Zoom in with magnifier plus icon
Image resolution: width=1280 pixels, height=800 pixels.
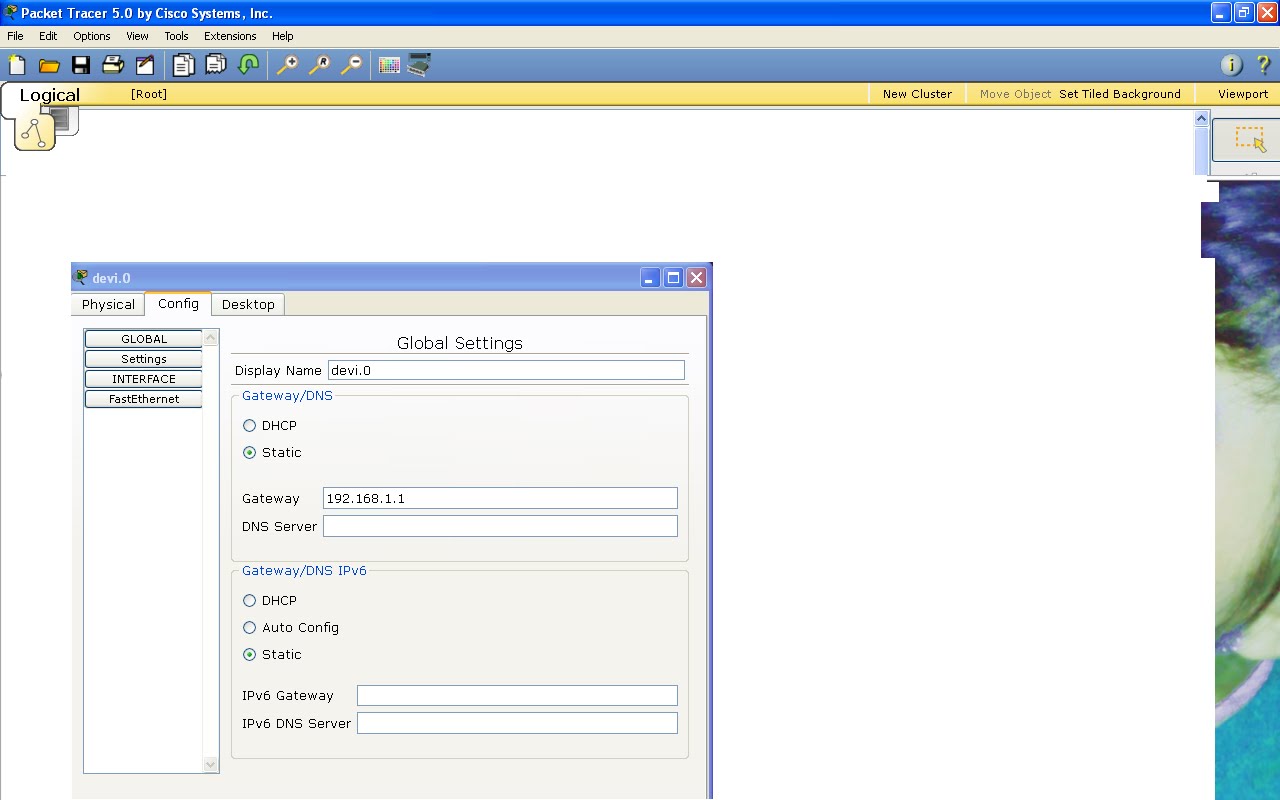click(x=287, y=66)
